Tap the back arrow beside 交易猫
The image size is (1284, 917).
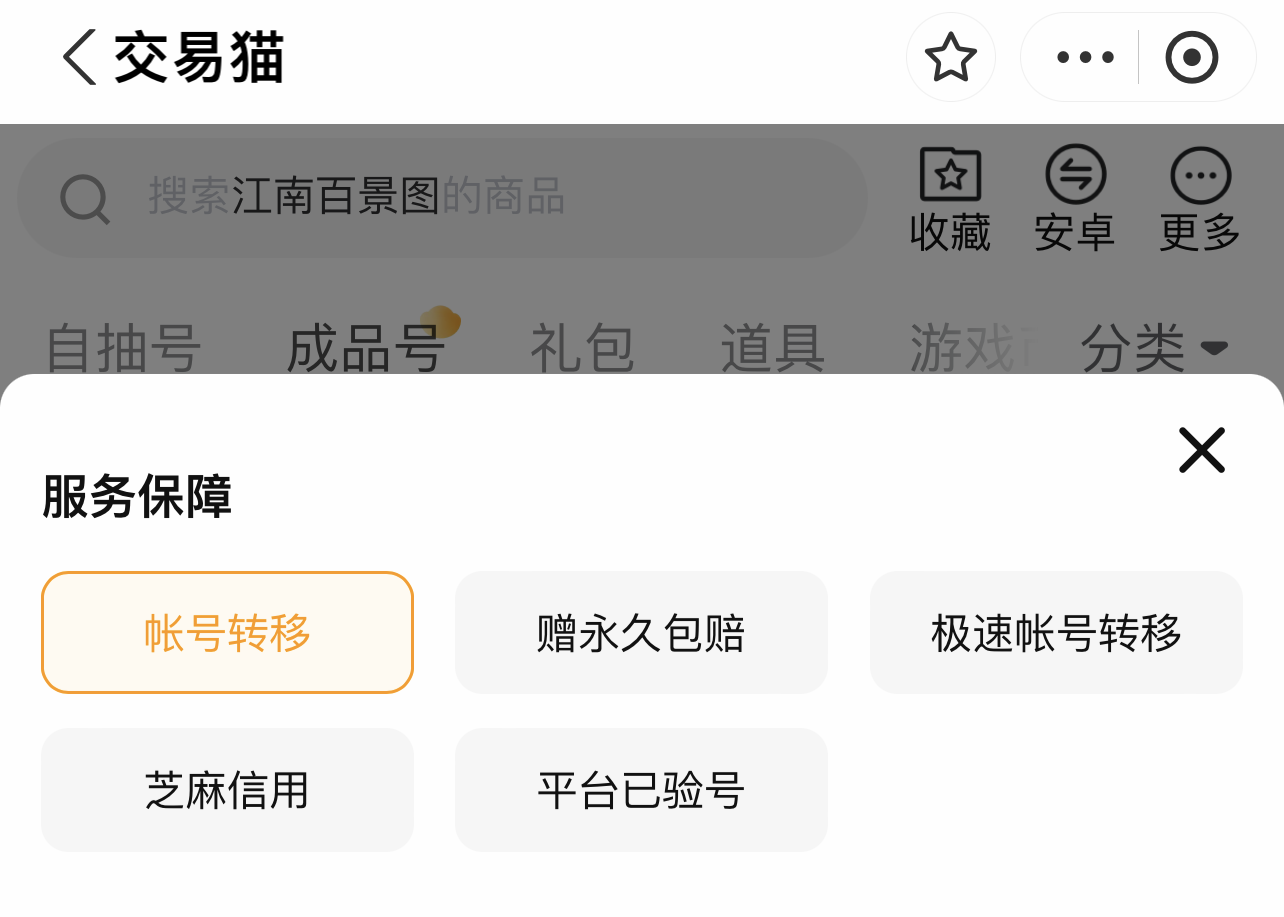80,57
